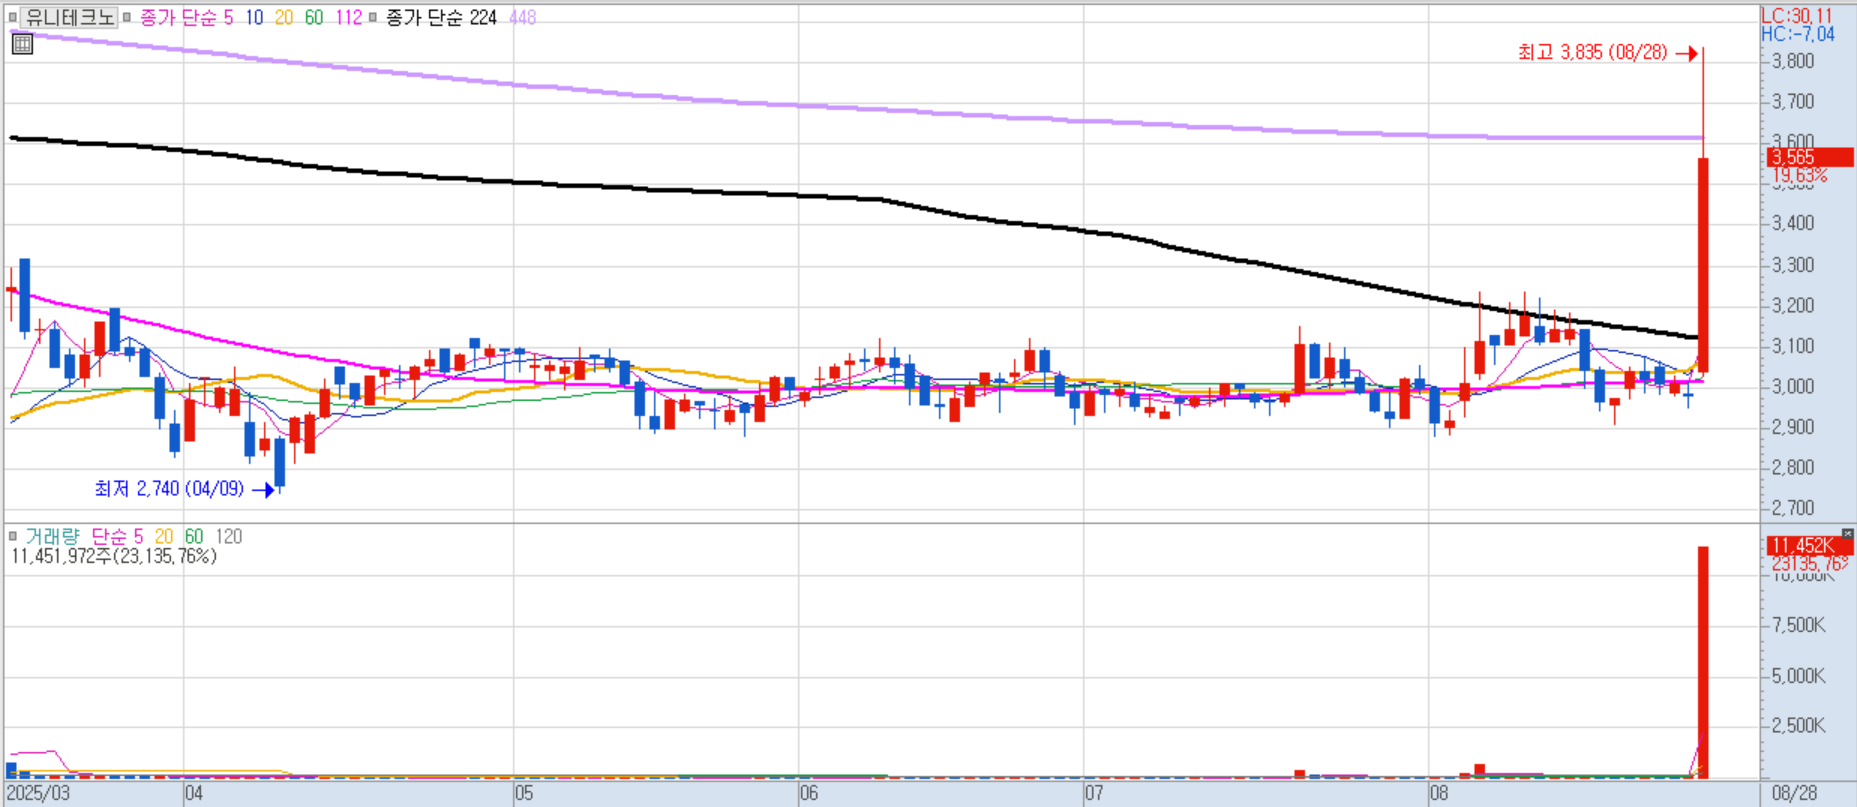Click the 3,100 price axis label

coord(1792,346)
